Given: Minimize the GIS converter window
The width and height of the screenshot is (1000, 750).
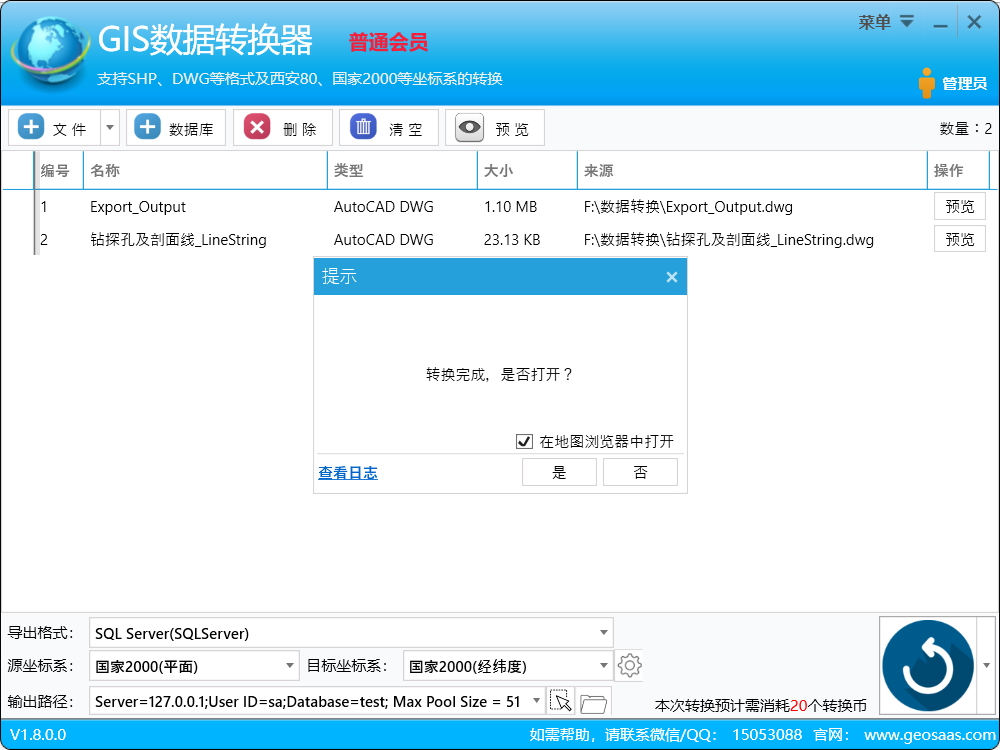Looking at the screenshot, I should [940, 24].
